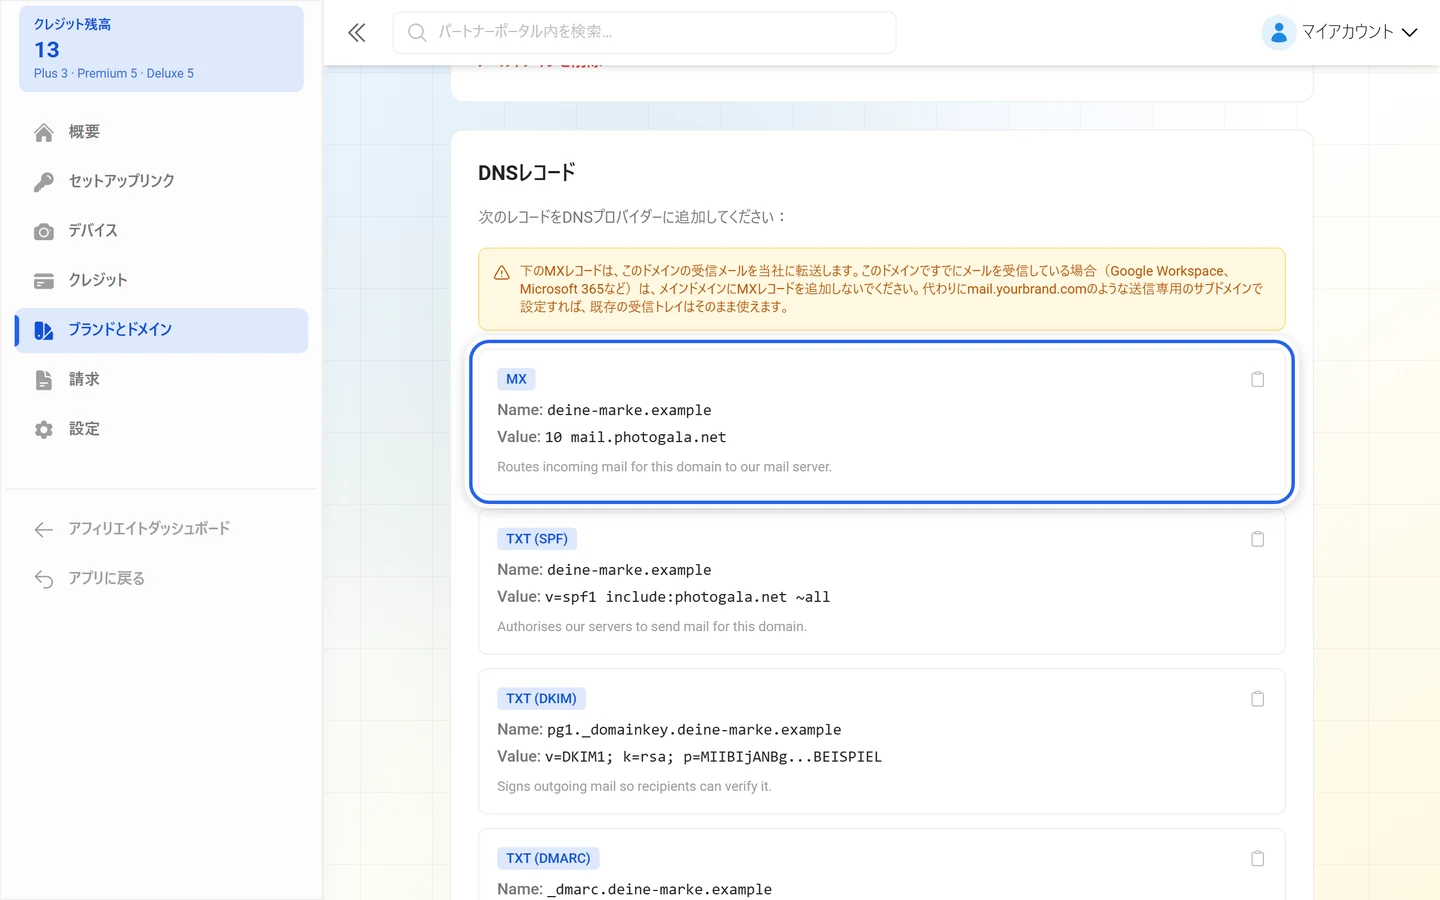
Task: Click the クレジット残高 balance card
Action: tap(161, 49)
